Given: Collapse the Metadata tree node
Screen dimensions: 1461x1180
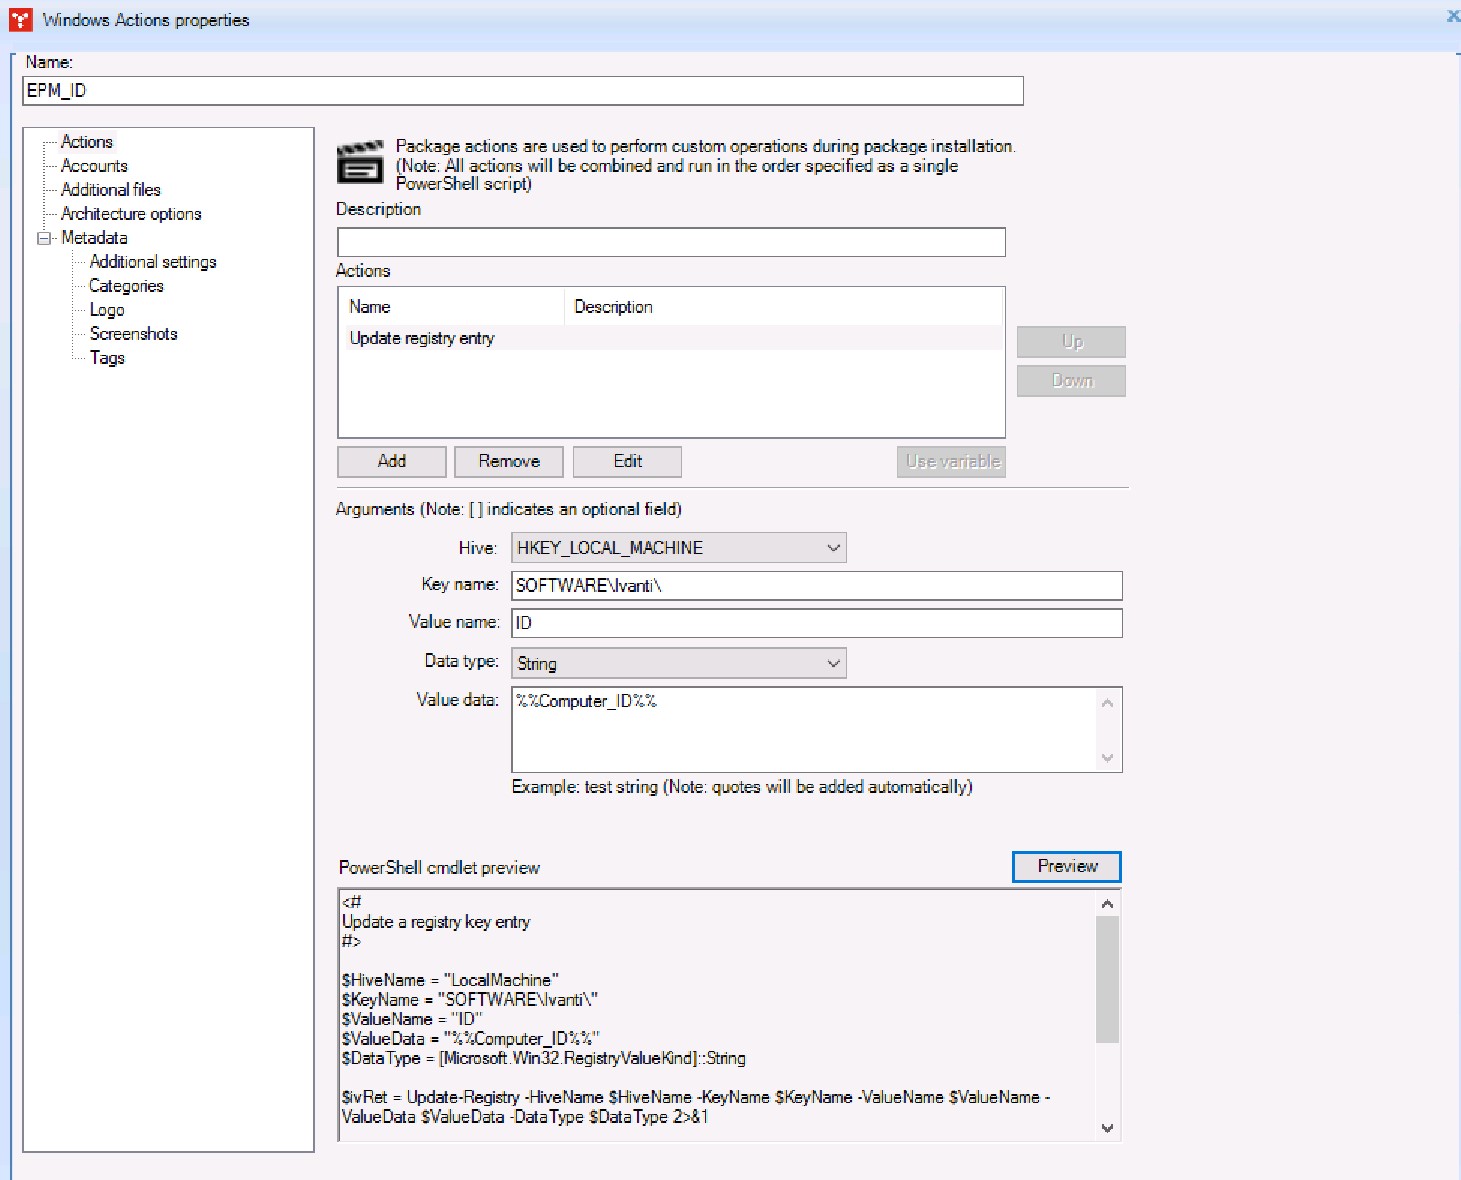Looking at the screenshot, I should (42, 238).
